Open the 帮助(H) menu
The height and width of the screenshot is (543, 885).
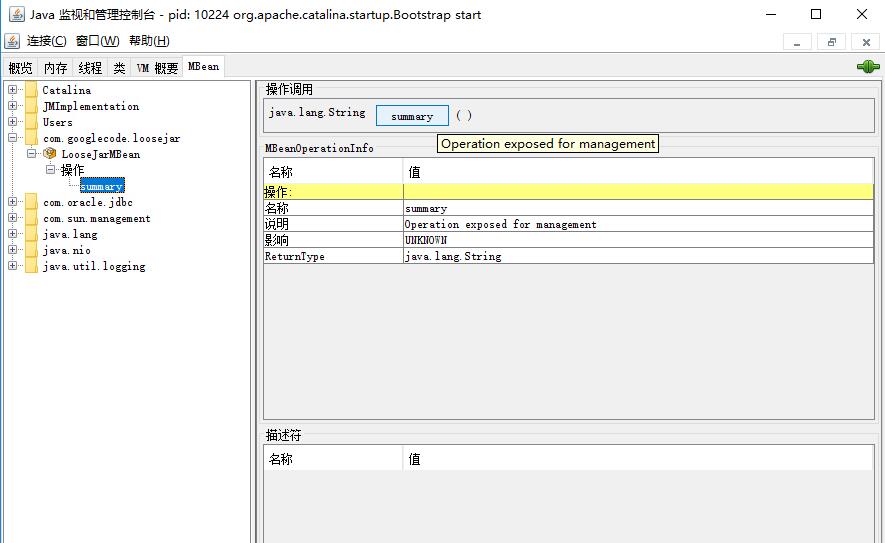[149, 41]
